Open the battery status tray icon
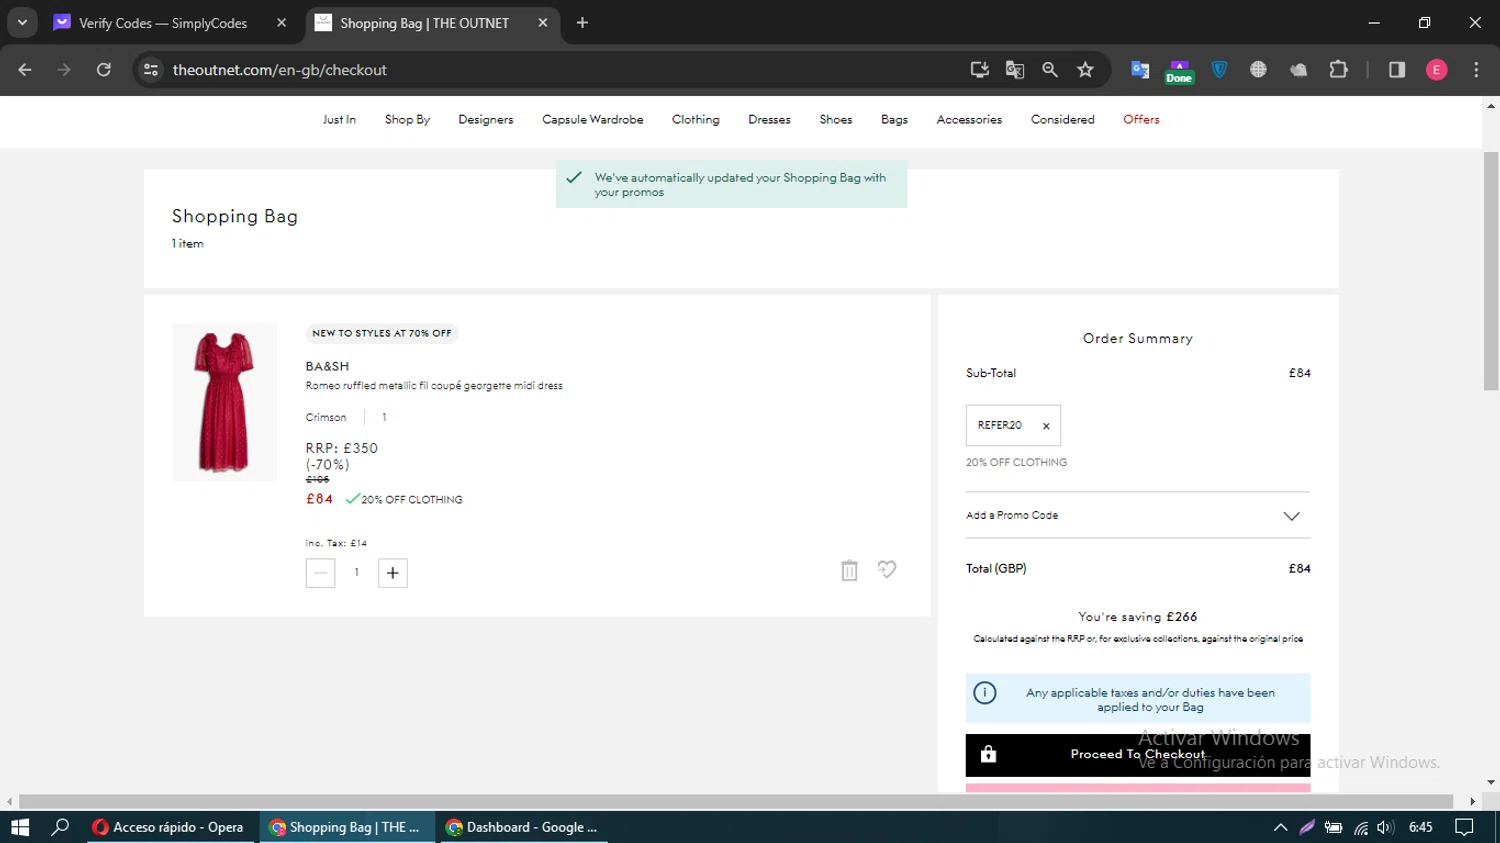Image resolution: width=1500 pixels, height=843 pixels. pyautogui.click(x=1333, y=827)
